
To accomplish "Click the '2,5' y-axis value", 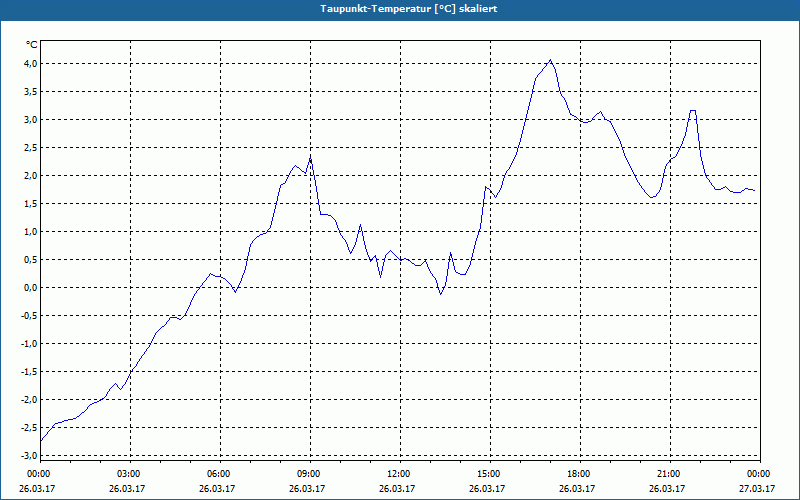I will [x=31, y=148].
